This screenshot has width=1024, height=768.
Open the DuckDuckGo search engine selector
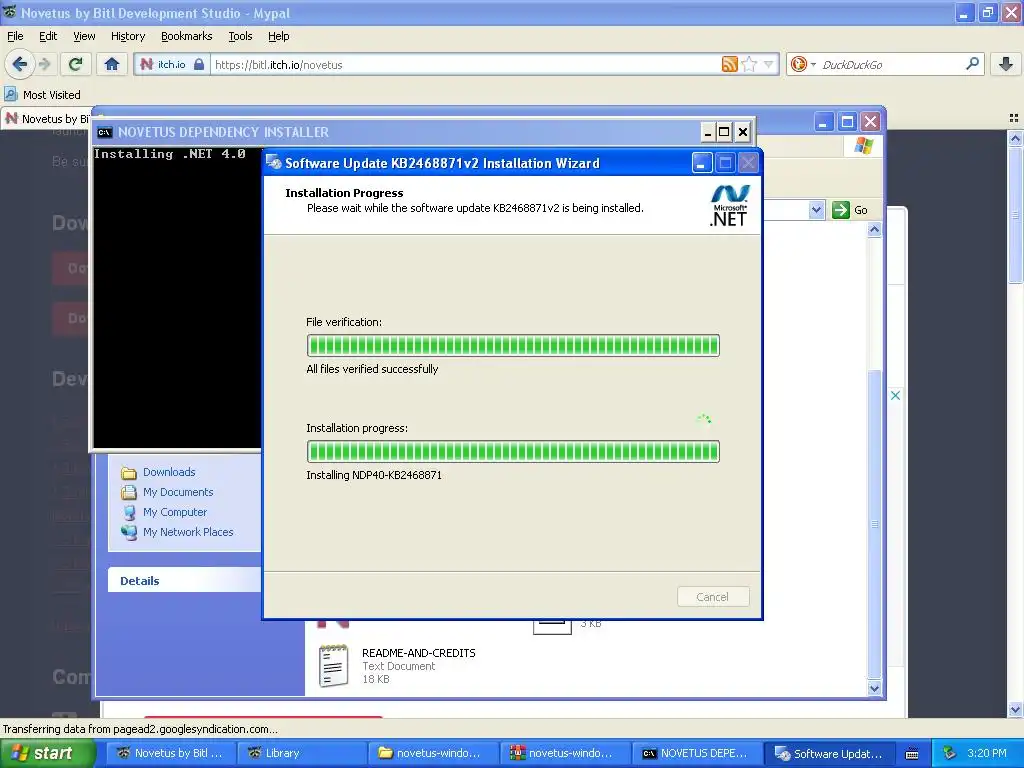[x=802, y=64]
